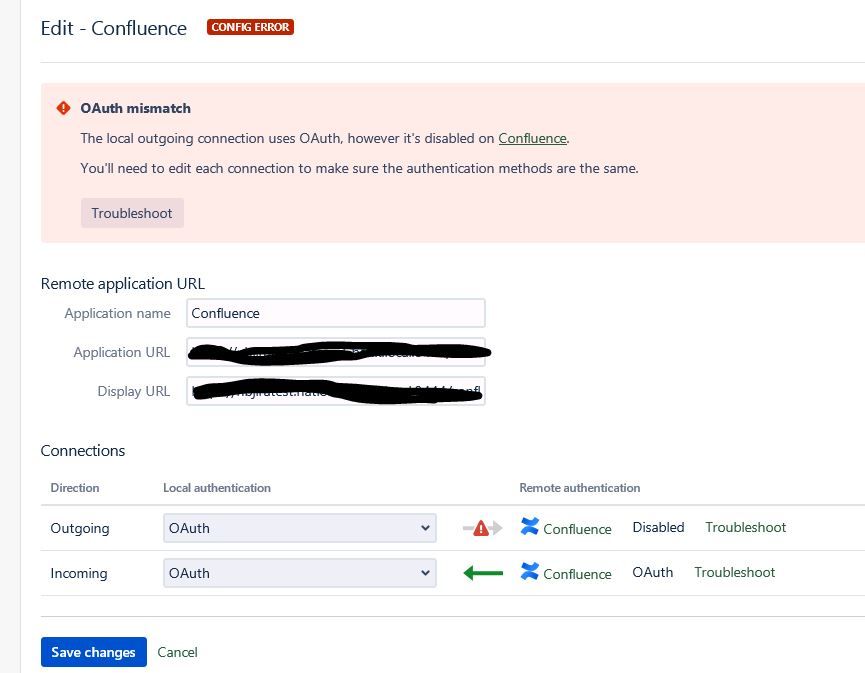Click the 'Disabled' remote authentication status
865x673 pixels.
658,527
